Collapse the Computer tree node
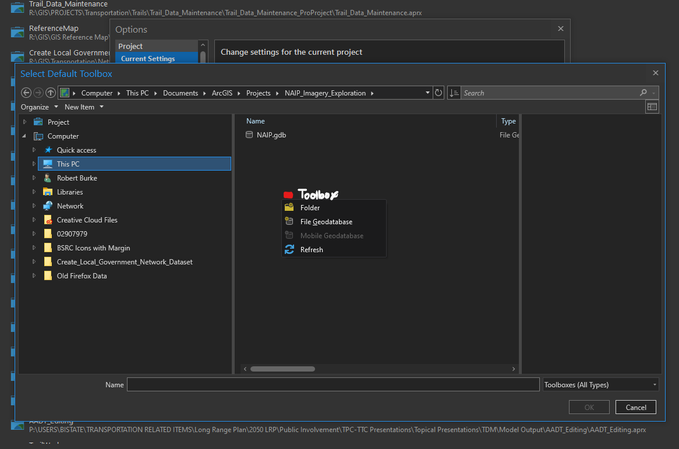This screenshot has height=449, width=679. (x=25, y=136)
